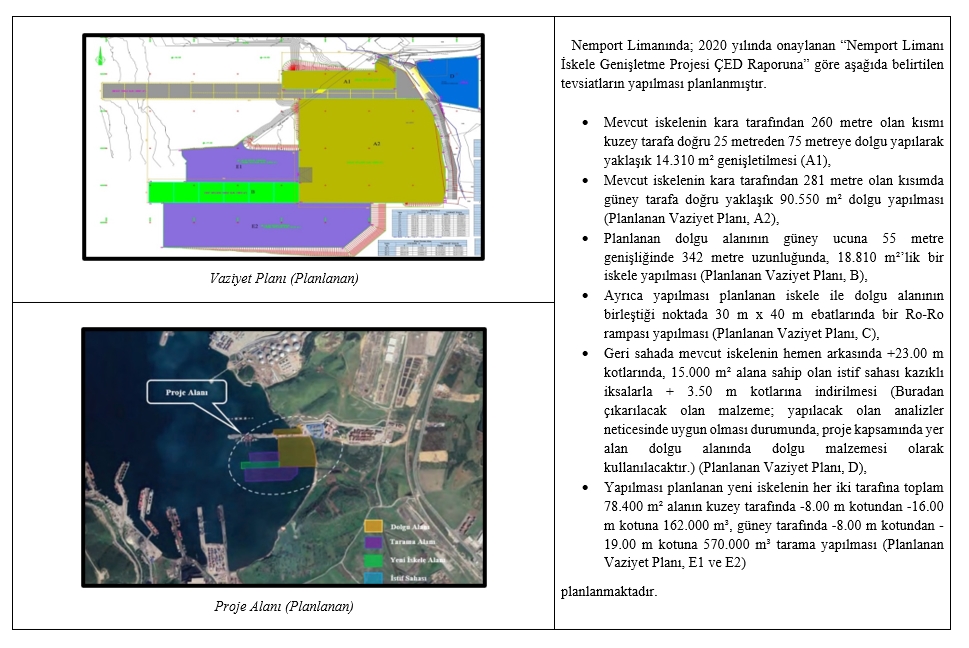Click the caption "Vaziyet Planı (Planlanan)"

(284, 278)
